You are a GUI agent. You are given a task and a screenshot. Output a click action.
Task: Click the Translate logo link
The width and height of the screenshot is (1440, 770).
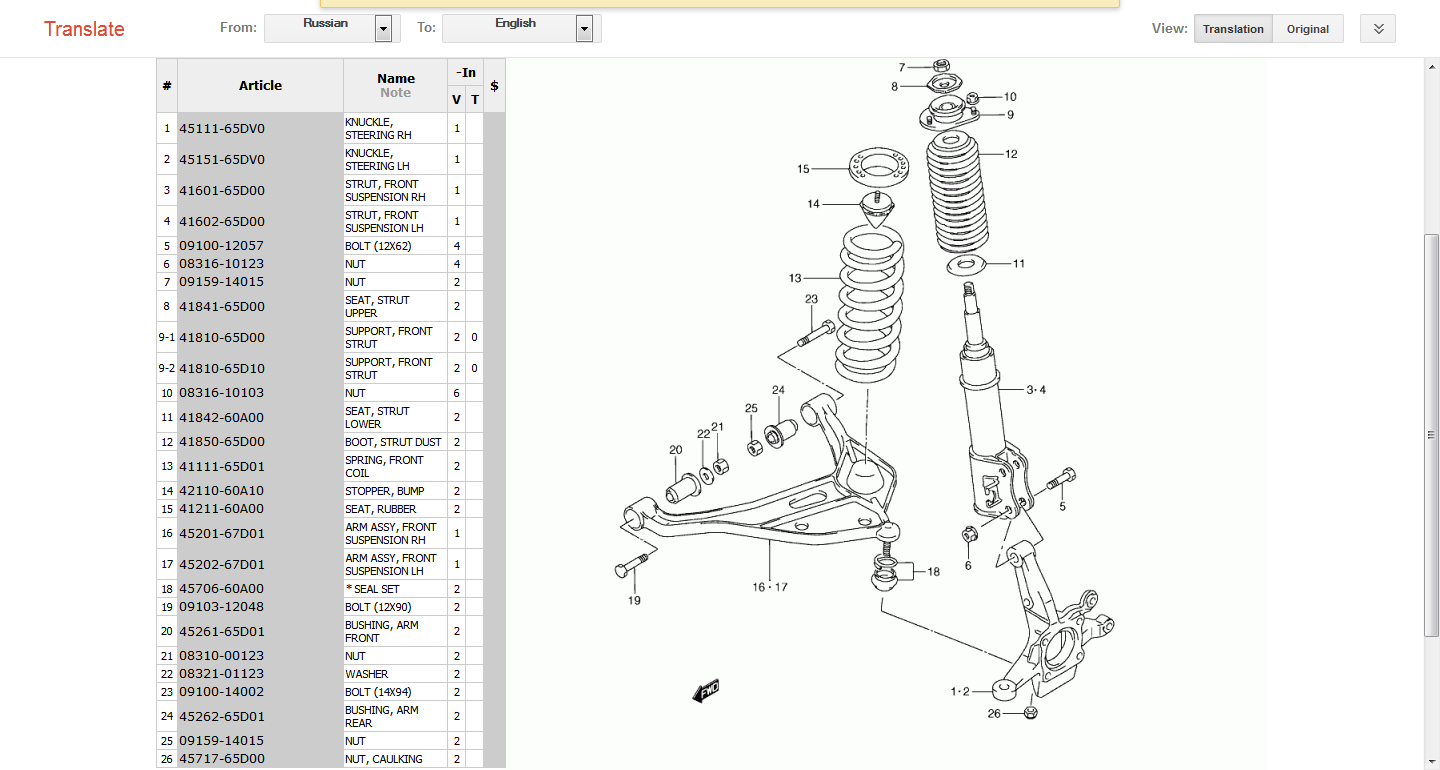84,29
